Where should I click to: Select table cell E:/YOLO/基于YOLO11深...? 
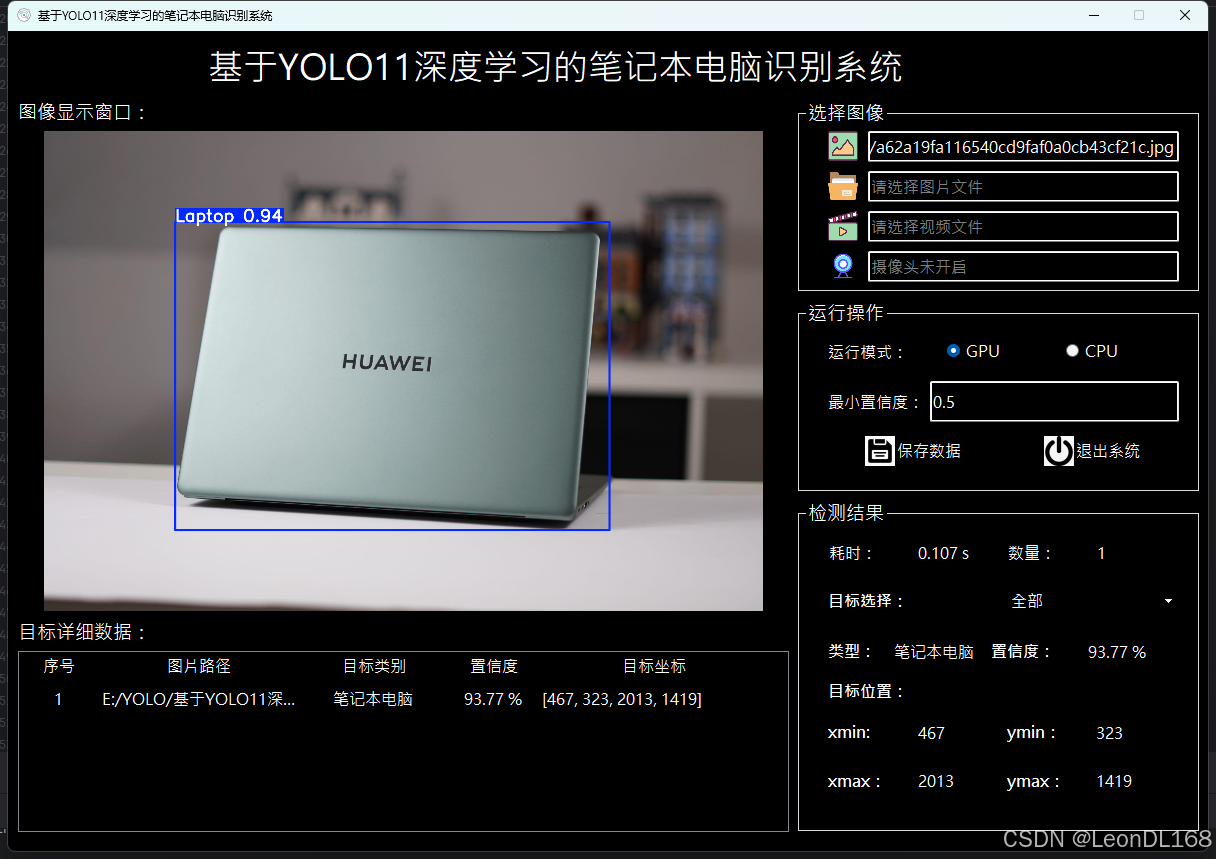click(x=199, y=699)
